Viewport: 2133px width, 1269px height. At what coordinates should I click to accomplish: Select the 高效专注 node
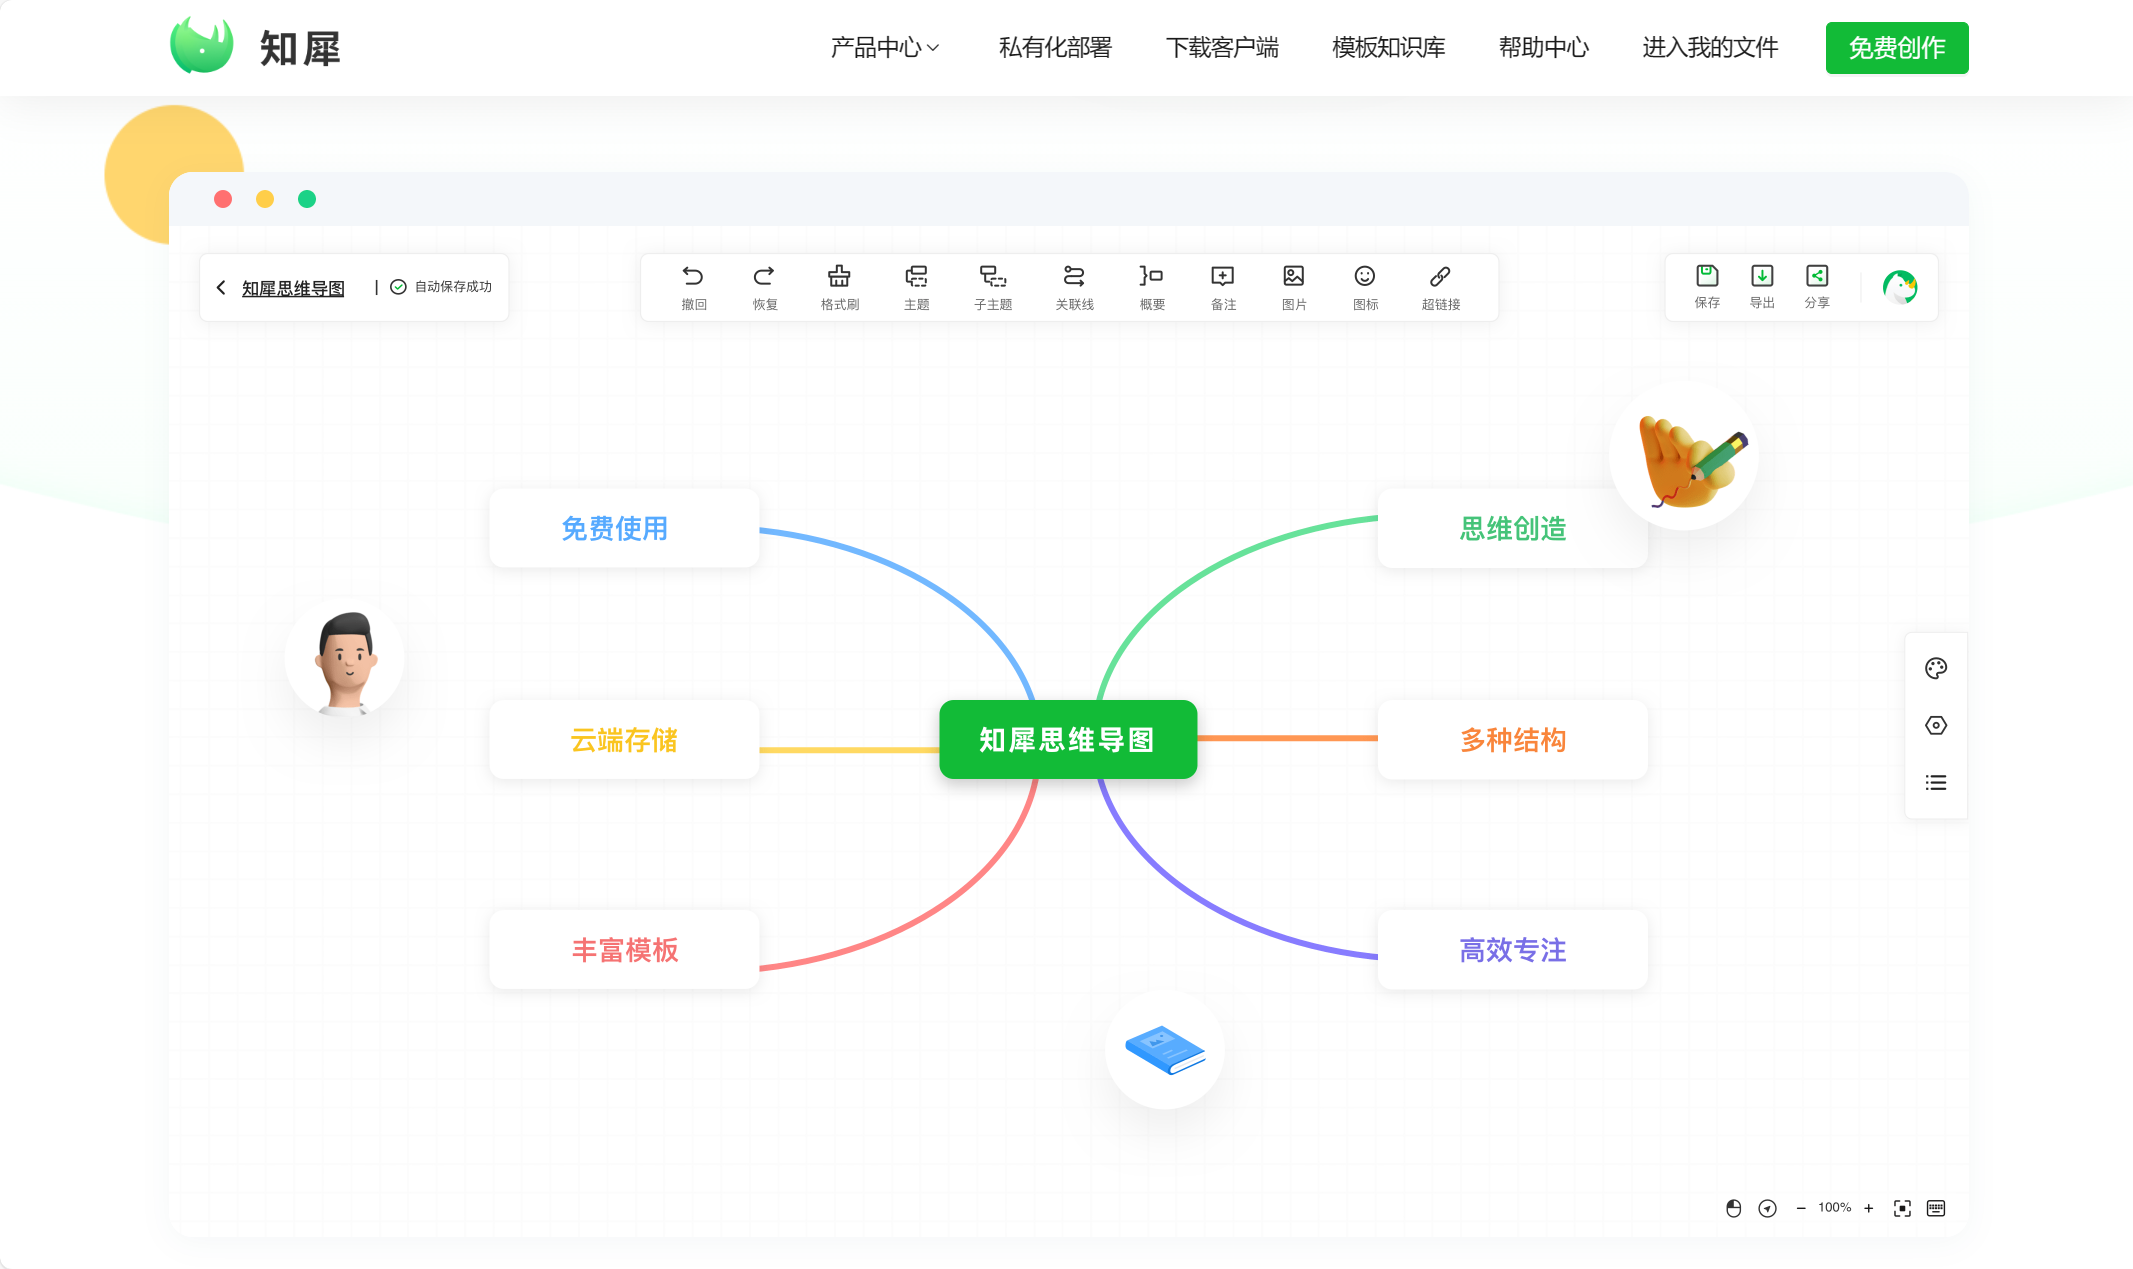point(1512,950)
